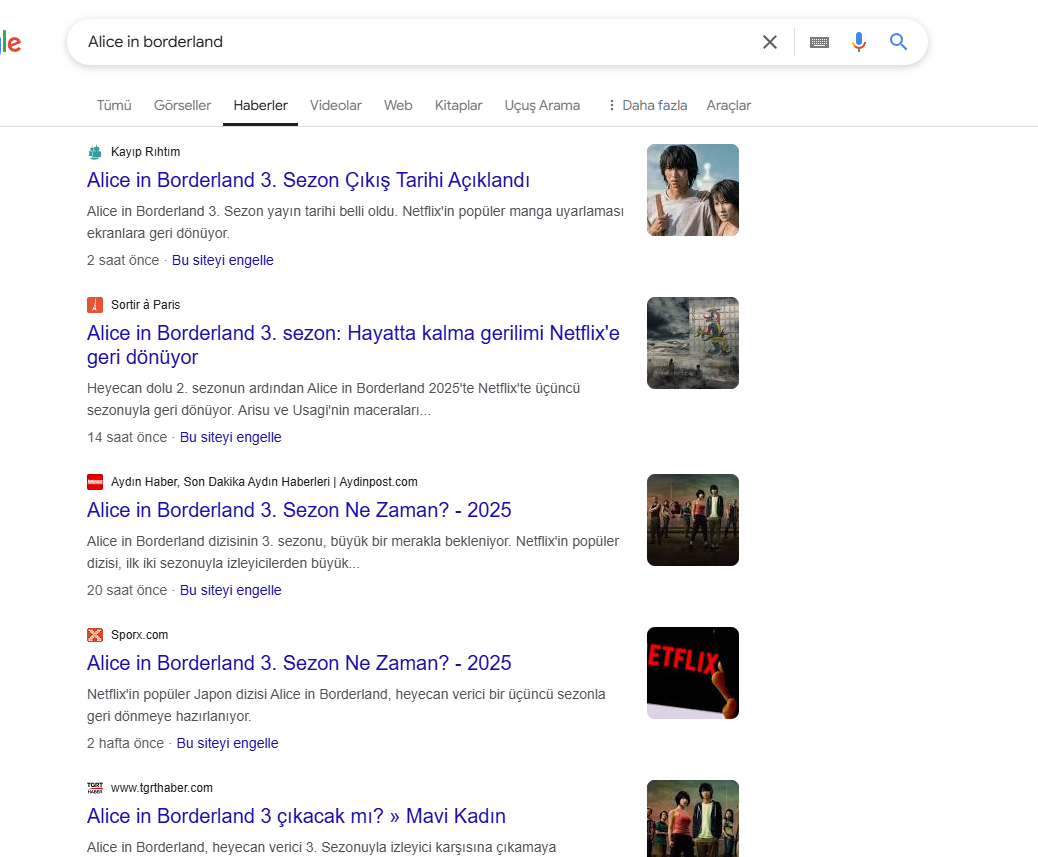Switch to the Görseller tab

[x=182, y=105]
